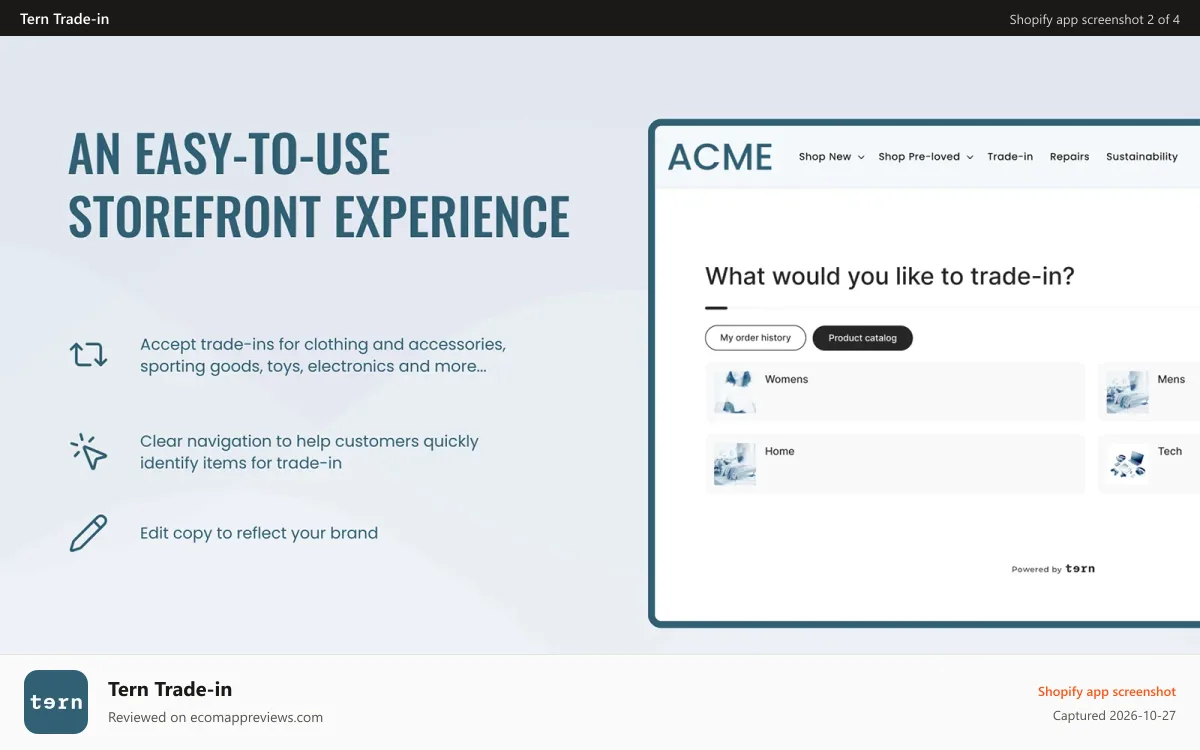
Task: Switch to My order history tab
Action: [x=755, y=338]
